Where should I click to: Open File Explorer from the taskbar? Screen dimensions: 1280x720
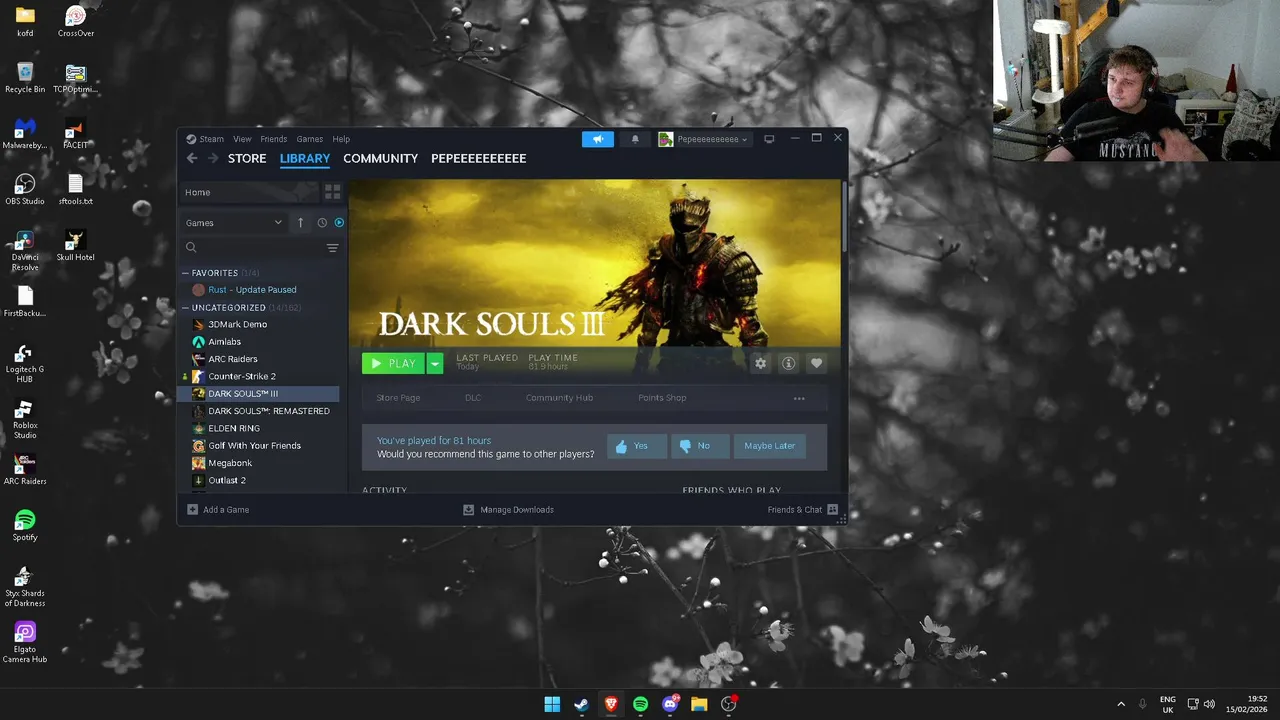(699, 704)
